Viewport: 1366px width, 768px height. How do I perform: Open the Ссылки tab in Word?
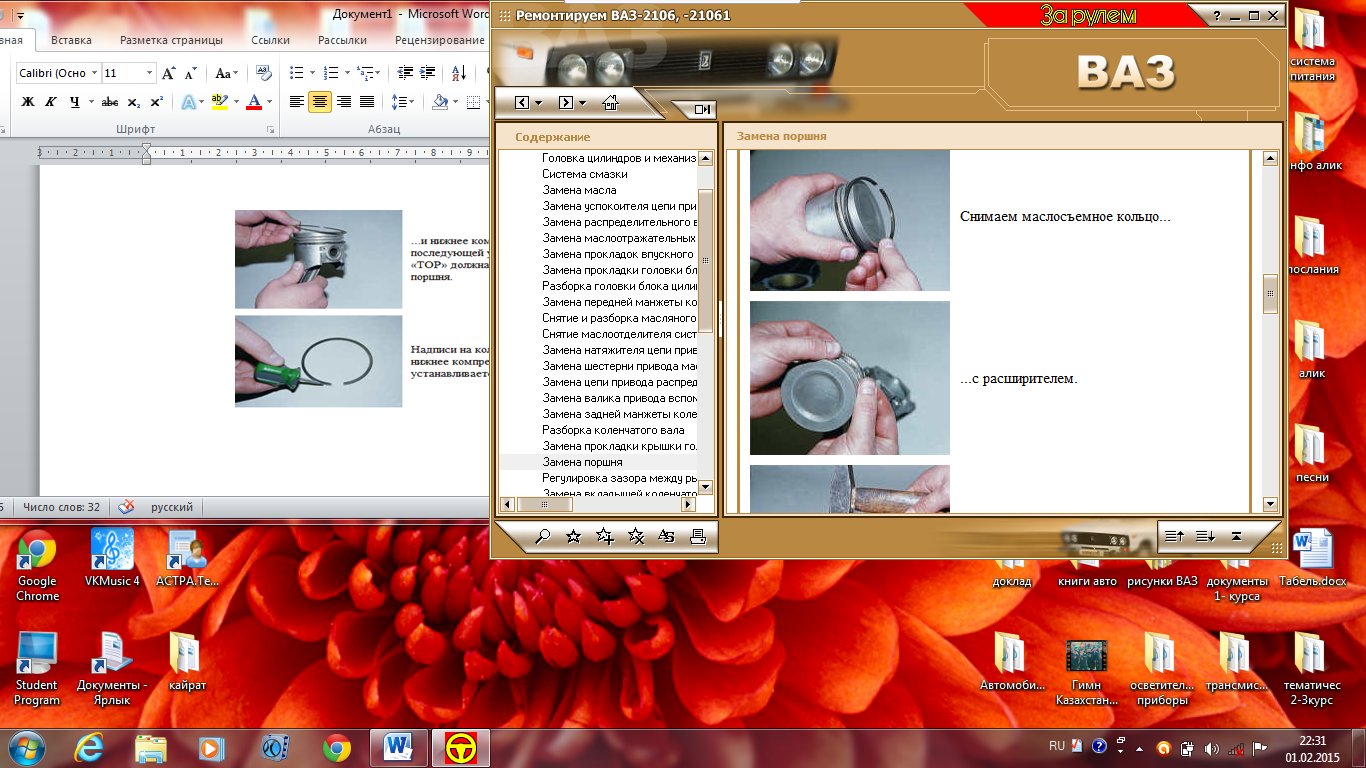coord(270,40)
